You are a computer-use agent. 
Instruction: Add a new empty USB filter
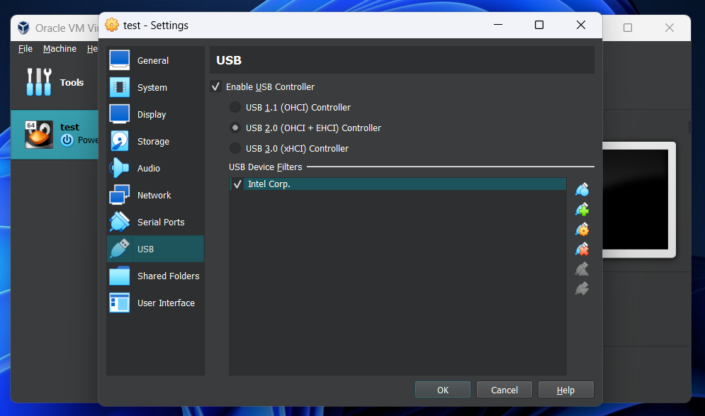[582, 189]
